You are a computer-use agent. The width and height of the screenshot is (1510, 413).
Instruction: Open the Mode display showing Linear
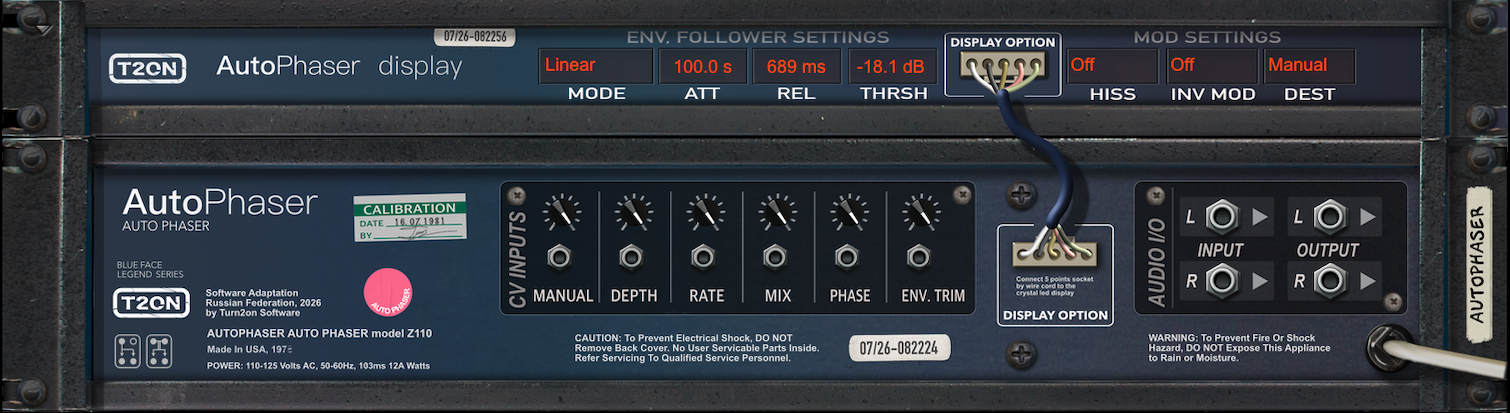pos(595,65)
